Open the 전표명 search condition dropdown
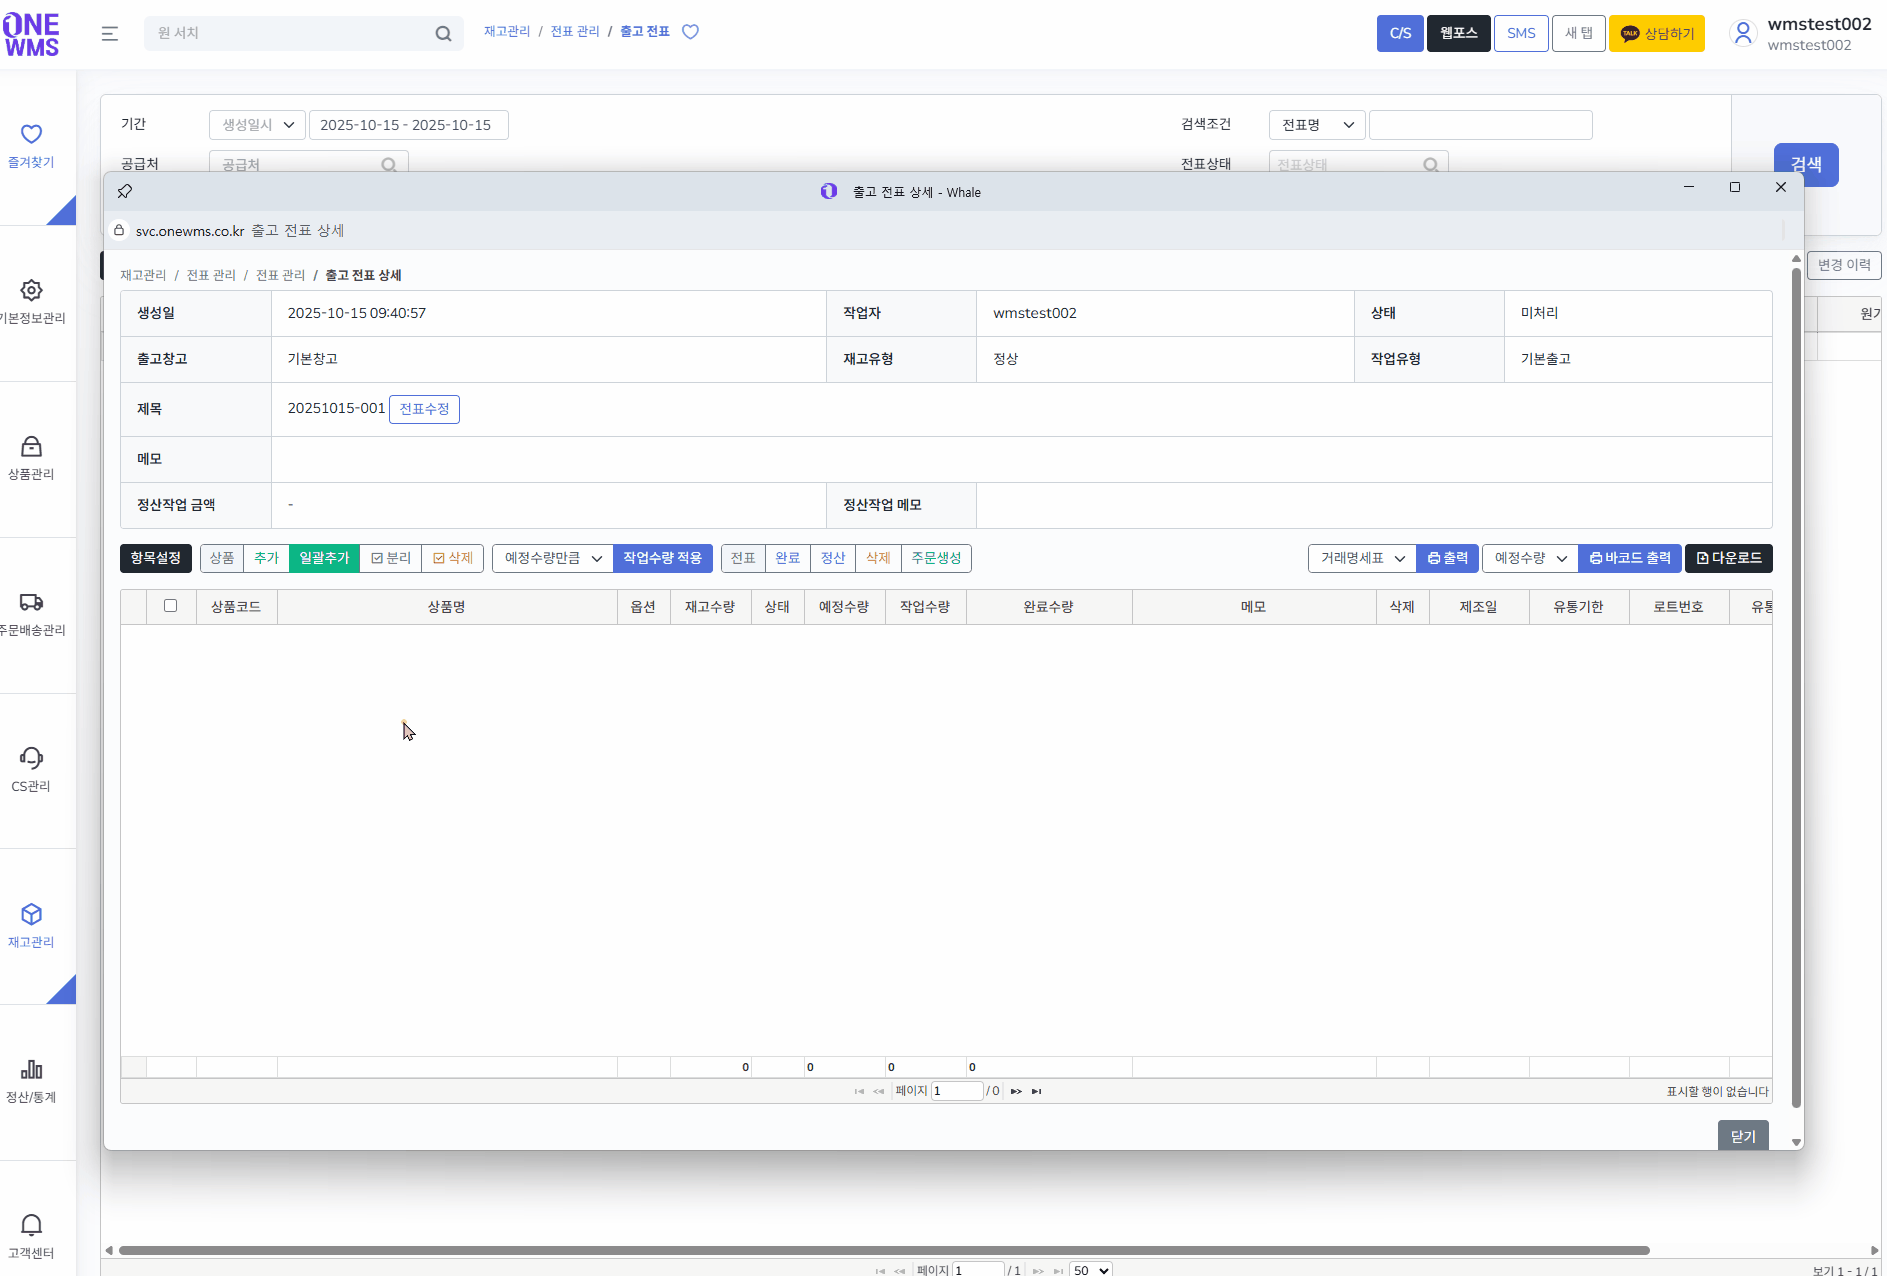Screen dimensions: 1887x1276 pos(1317,125)
